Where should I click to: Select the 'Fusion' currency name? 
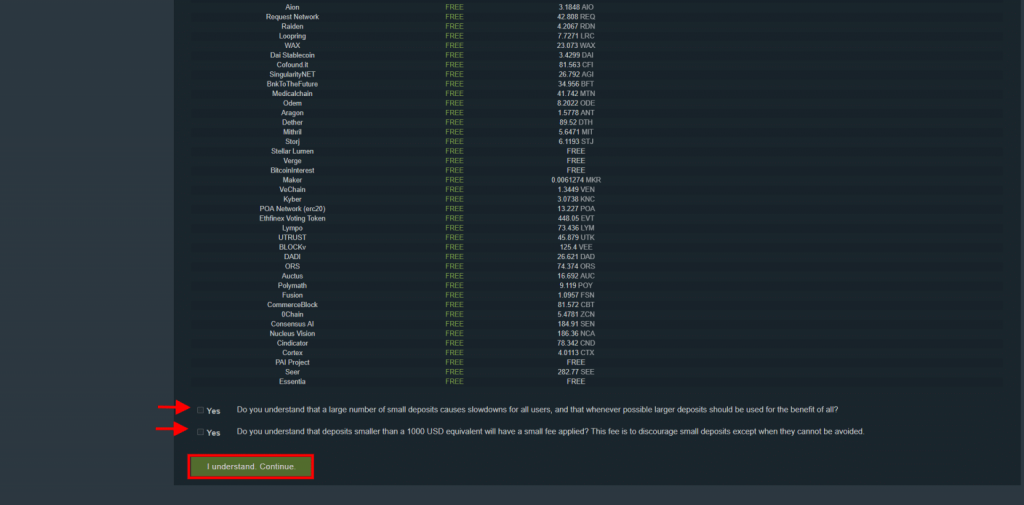tap(292, 295)
